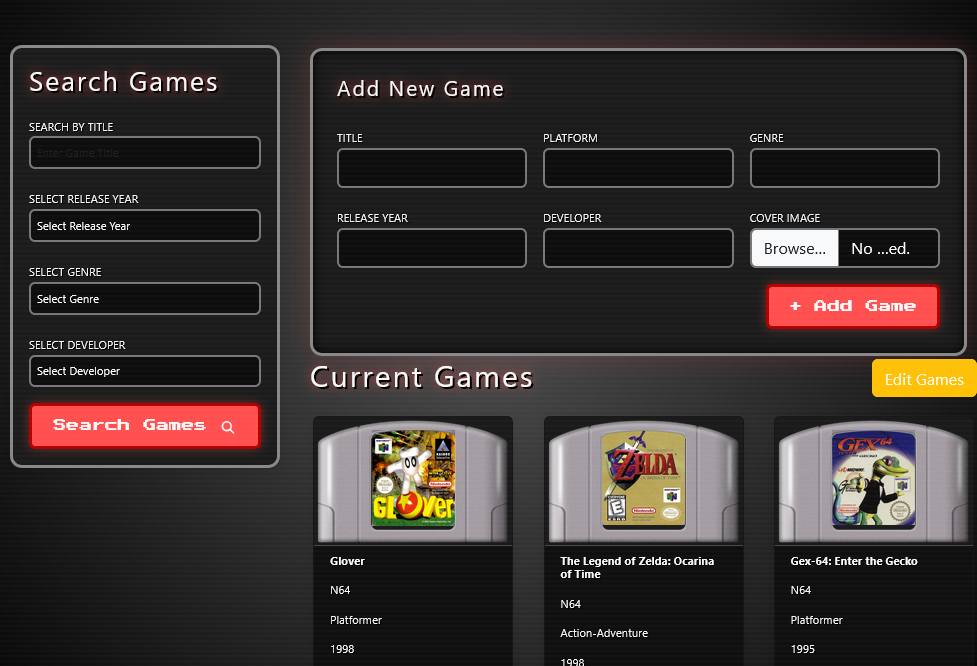
Task: Click the Platform field in Add New Game
Action: [638, 168]
